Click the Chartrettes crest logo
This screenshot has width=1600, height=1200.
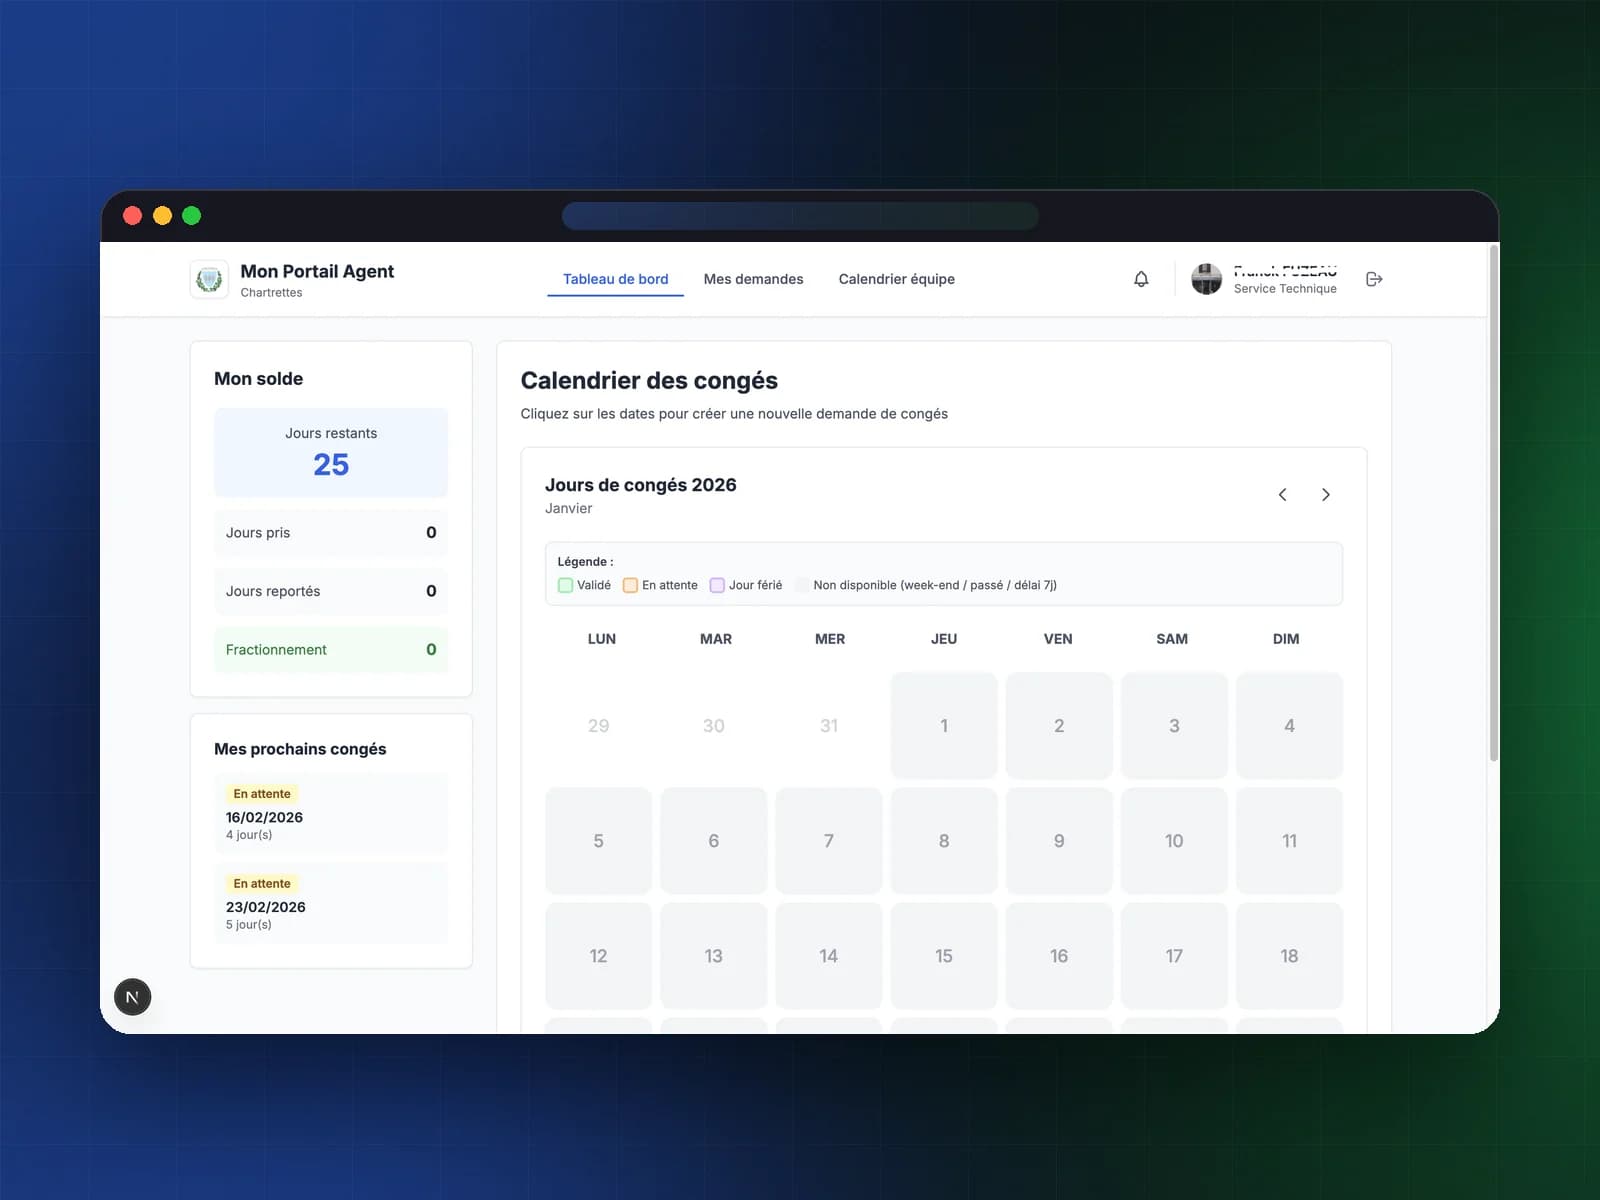[209, 280]
